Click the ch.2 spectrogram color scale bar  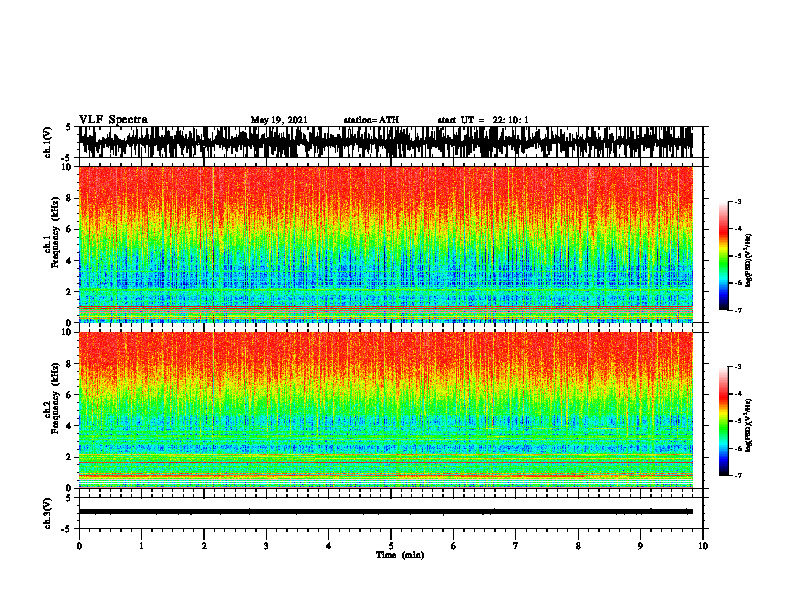click(724, 421)
